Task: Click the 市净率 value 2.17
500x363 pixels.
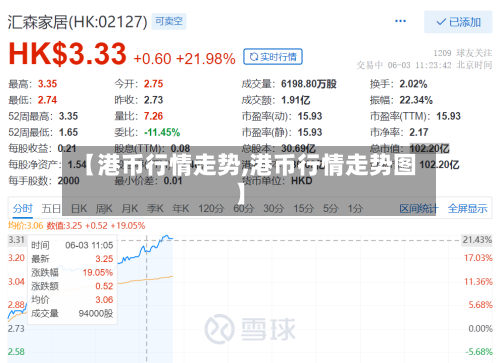Action: [419, 132]
